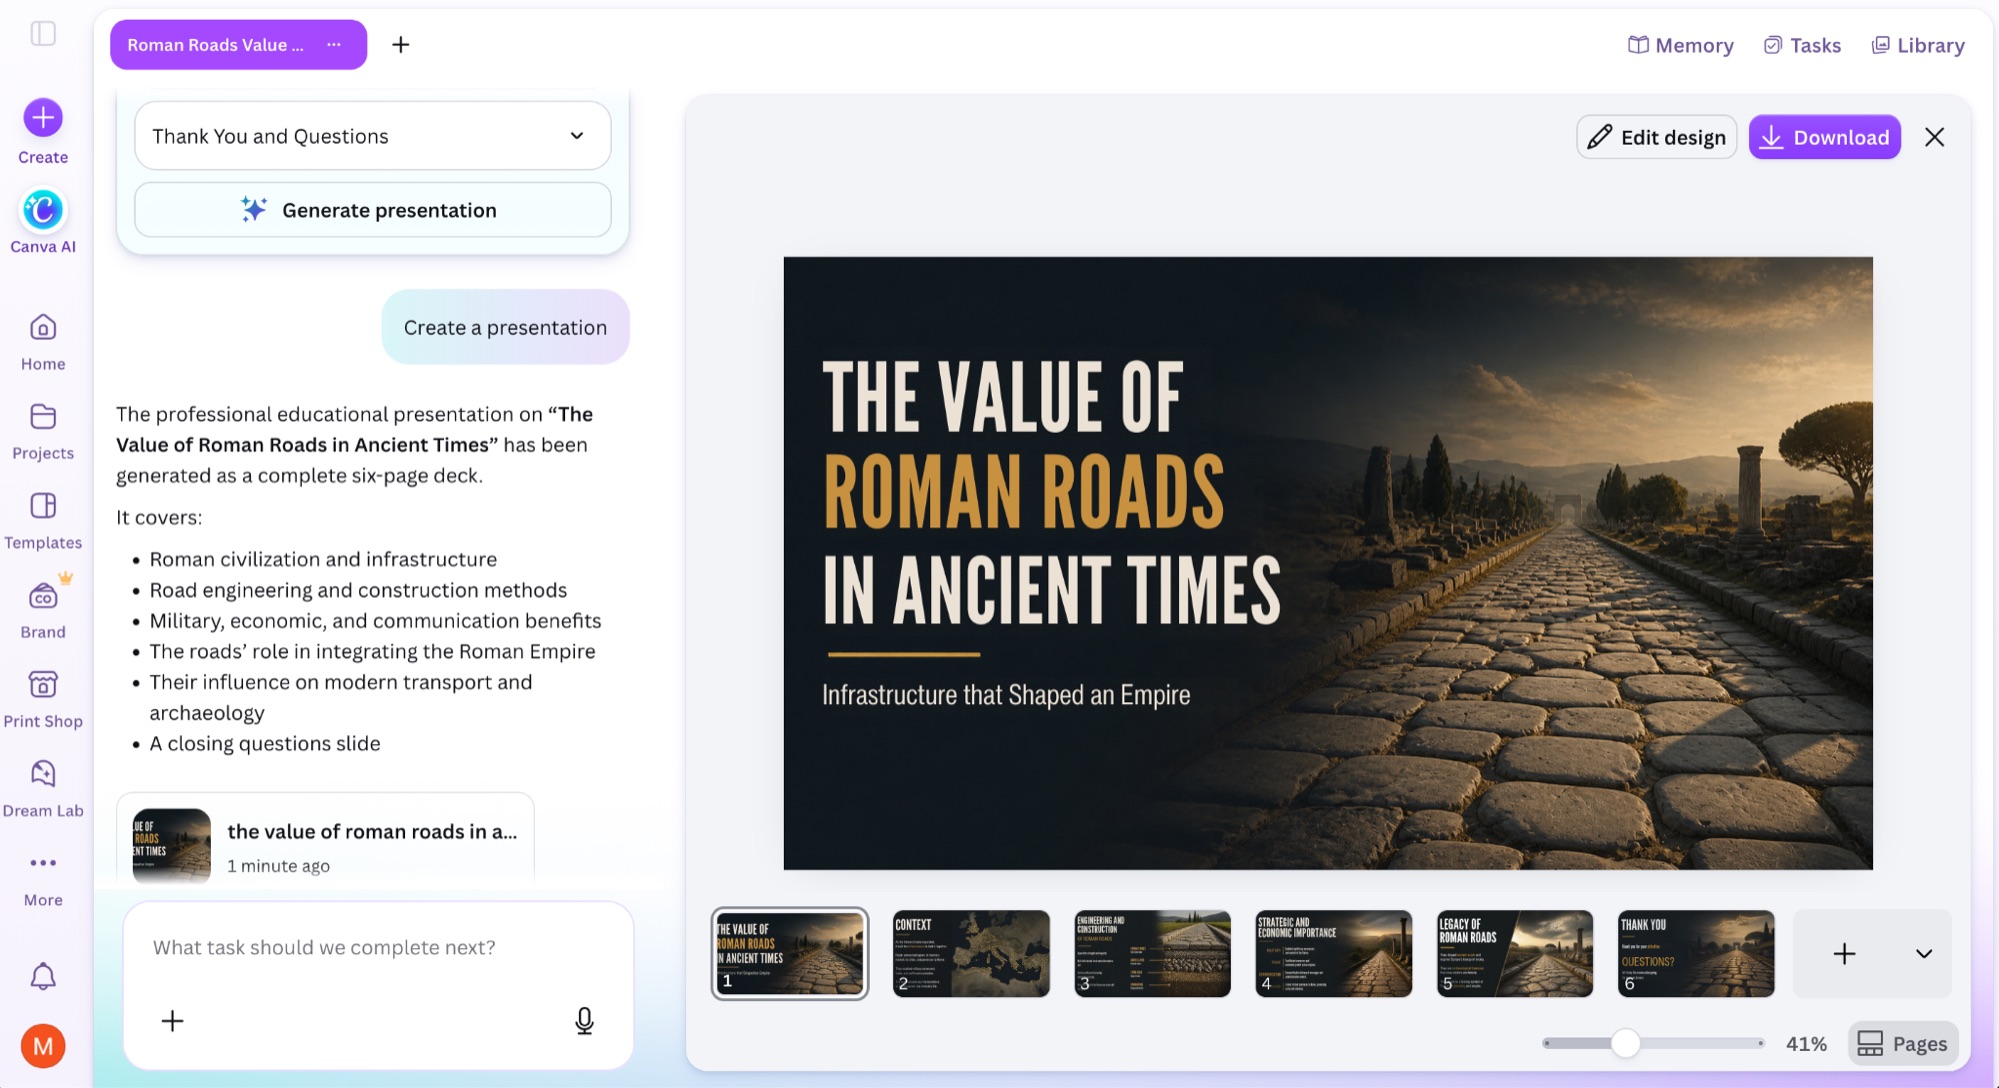Screen dimensions: 1999x1088
Task: Select slide 1 title thumbnail
Action: 790,954
